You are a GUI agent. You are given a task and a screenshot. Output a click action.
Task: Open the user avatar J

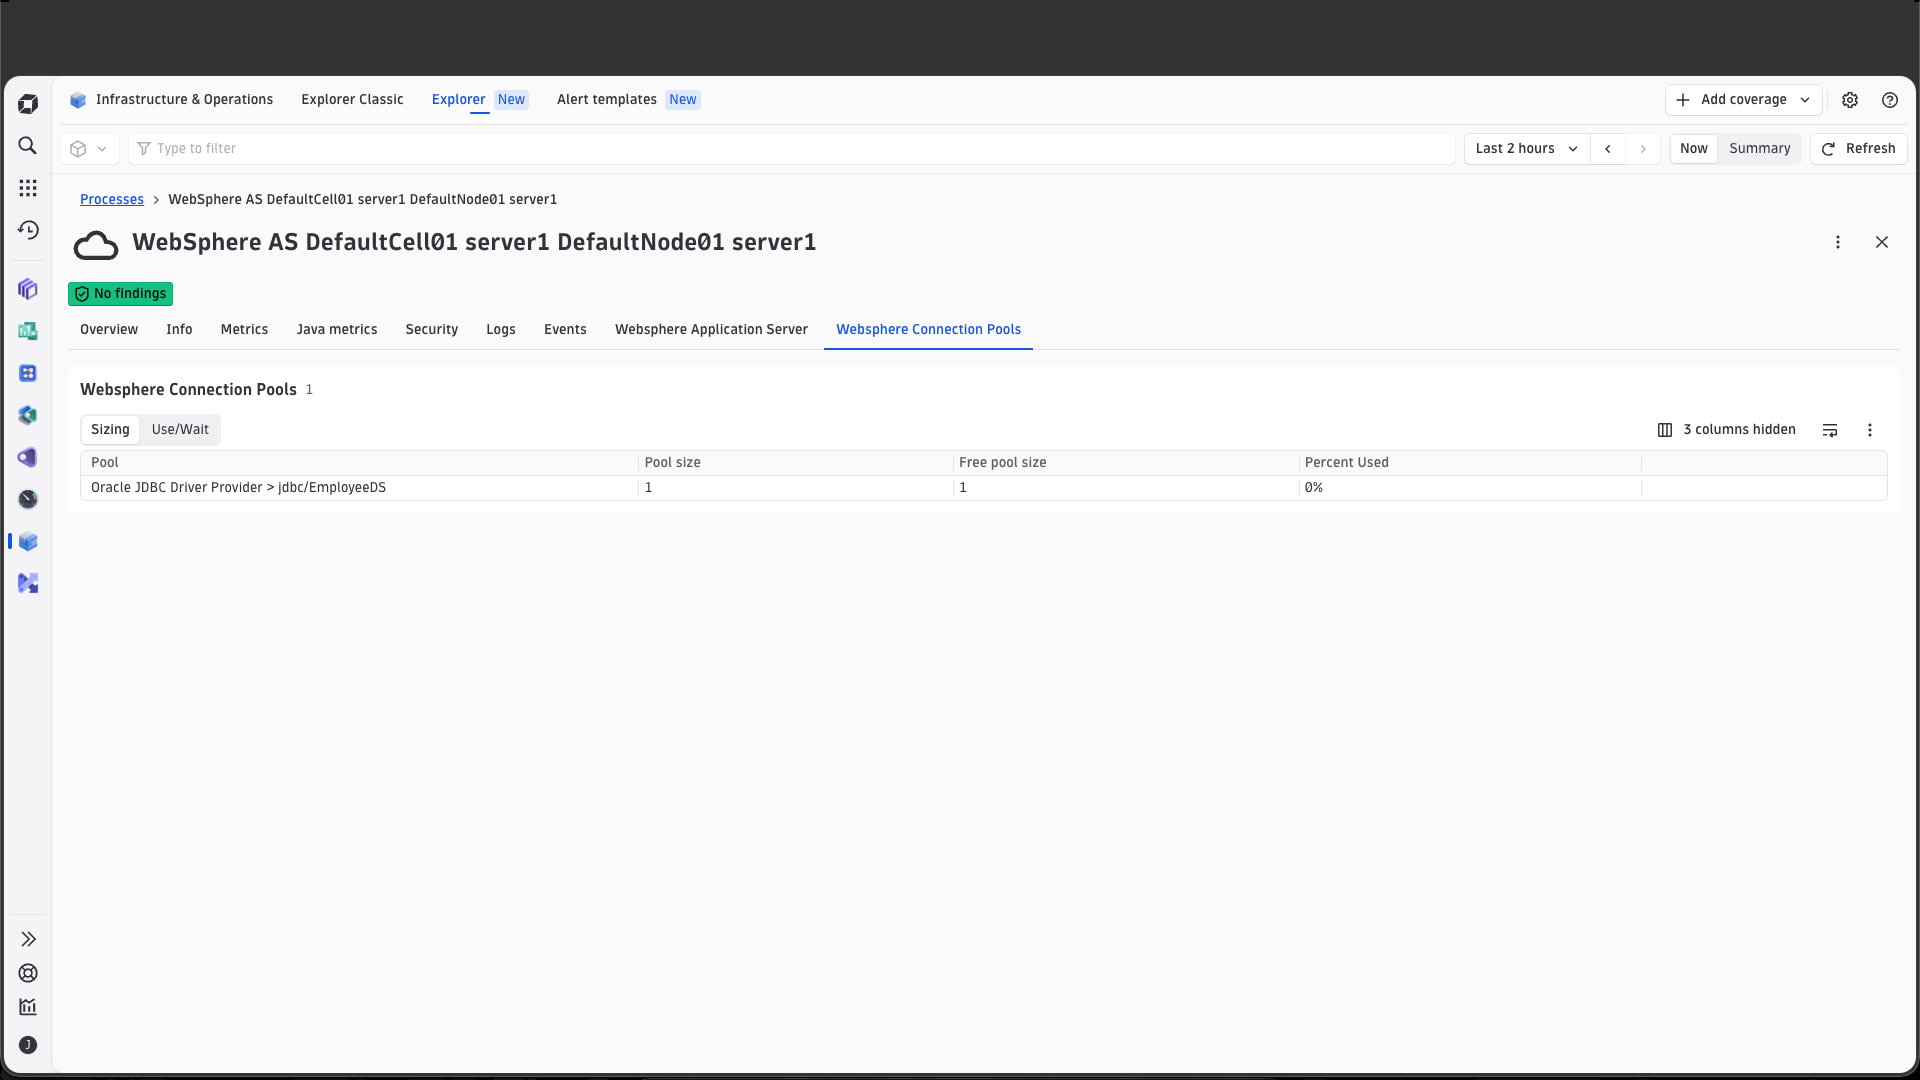[28, 1045]
